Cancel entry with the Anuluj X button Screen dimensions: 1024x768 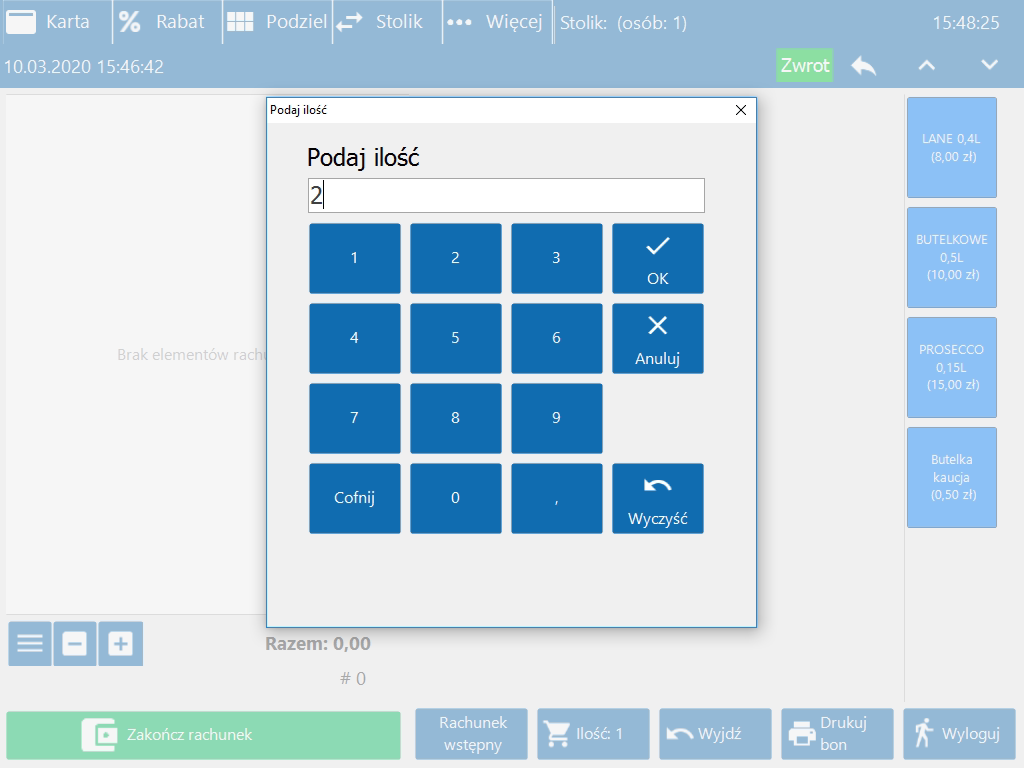coord(657,339)
